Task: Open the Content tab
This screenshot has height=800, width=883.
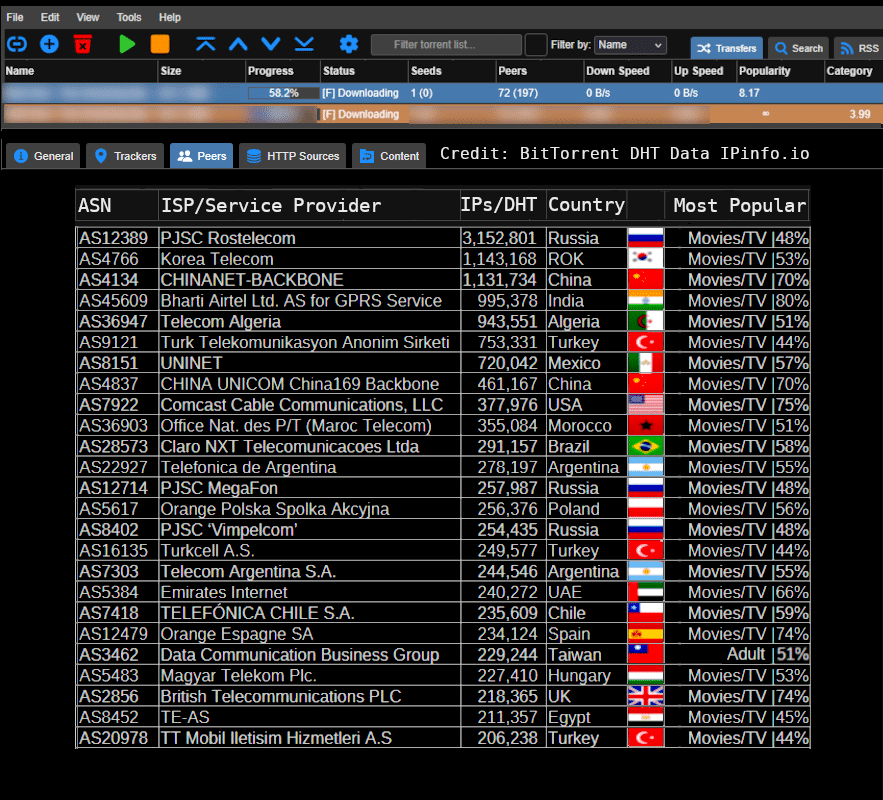Action: (x=389, y=156)
